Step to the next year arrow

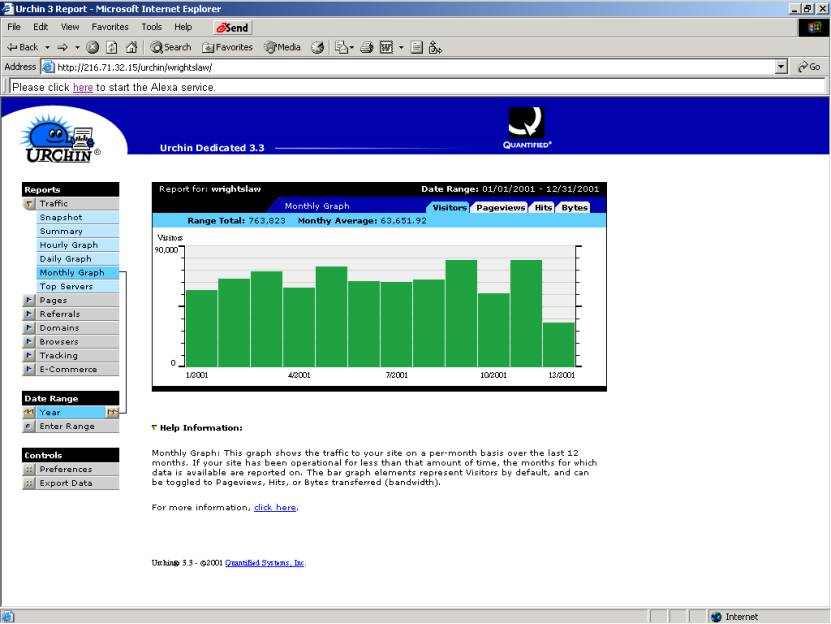pyautogui.click(x=113, y=412)
